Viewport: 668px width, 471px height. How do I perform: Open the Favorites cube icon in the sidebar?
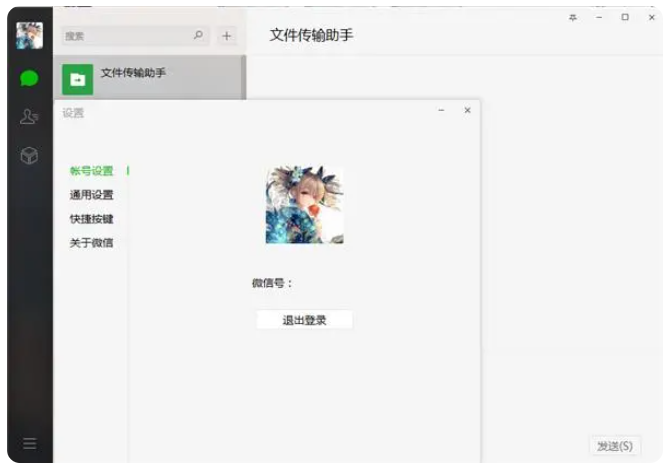coord(30,156)
